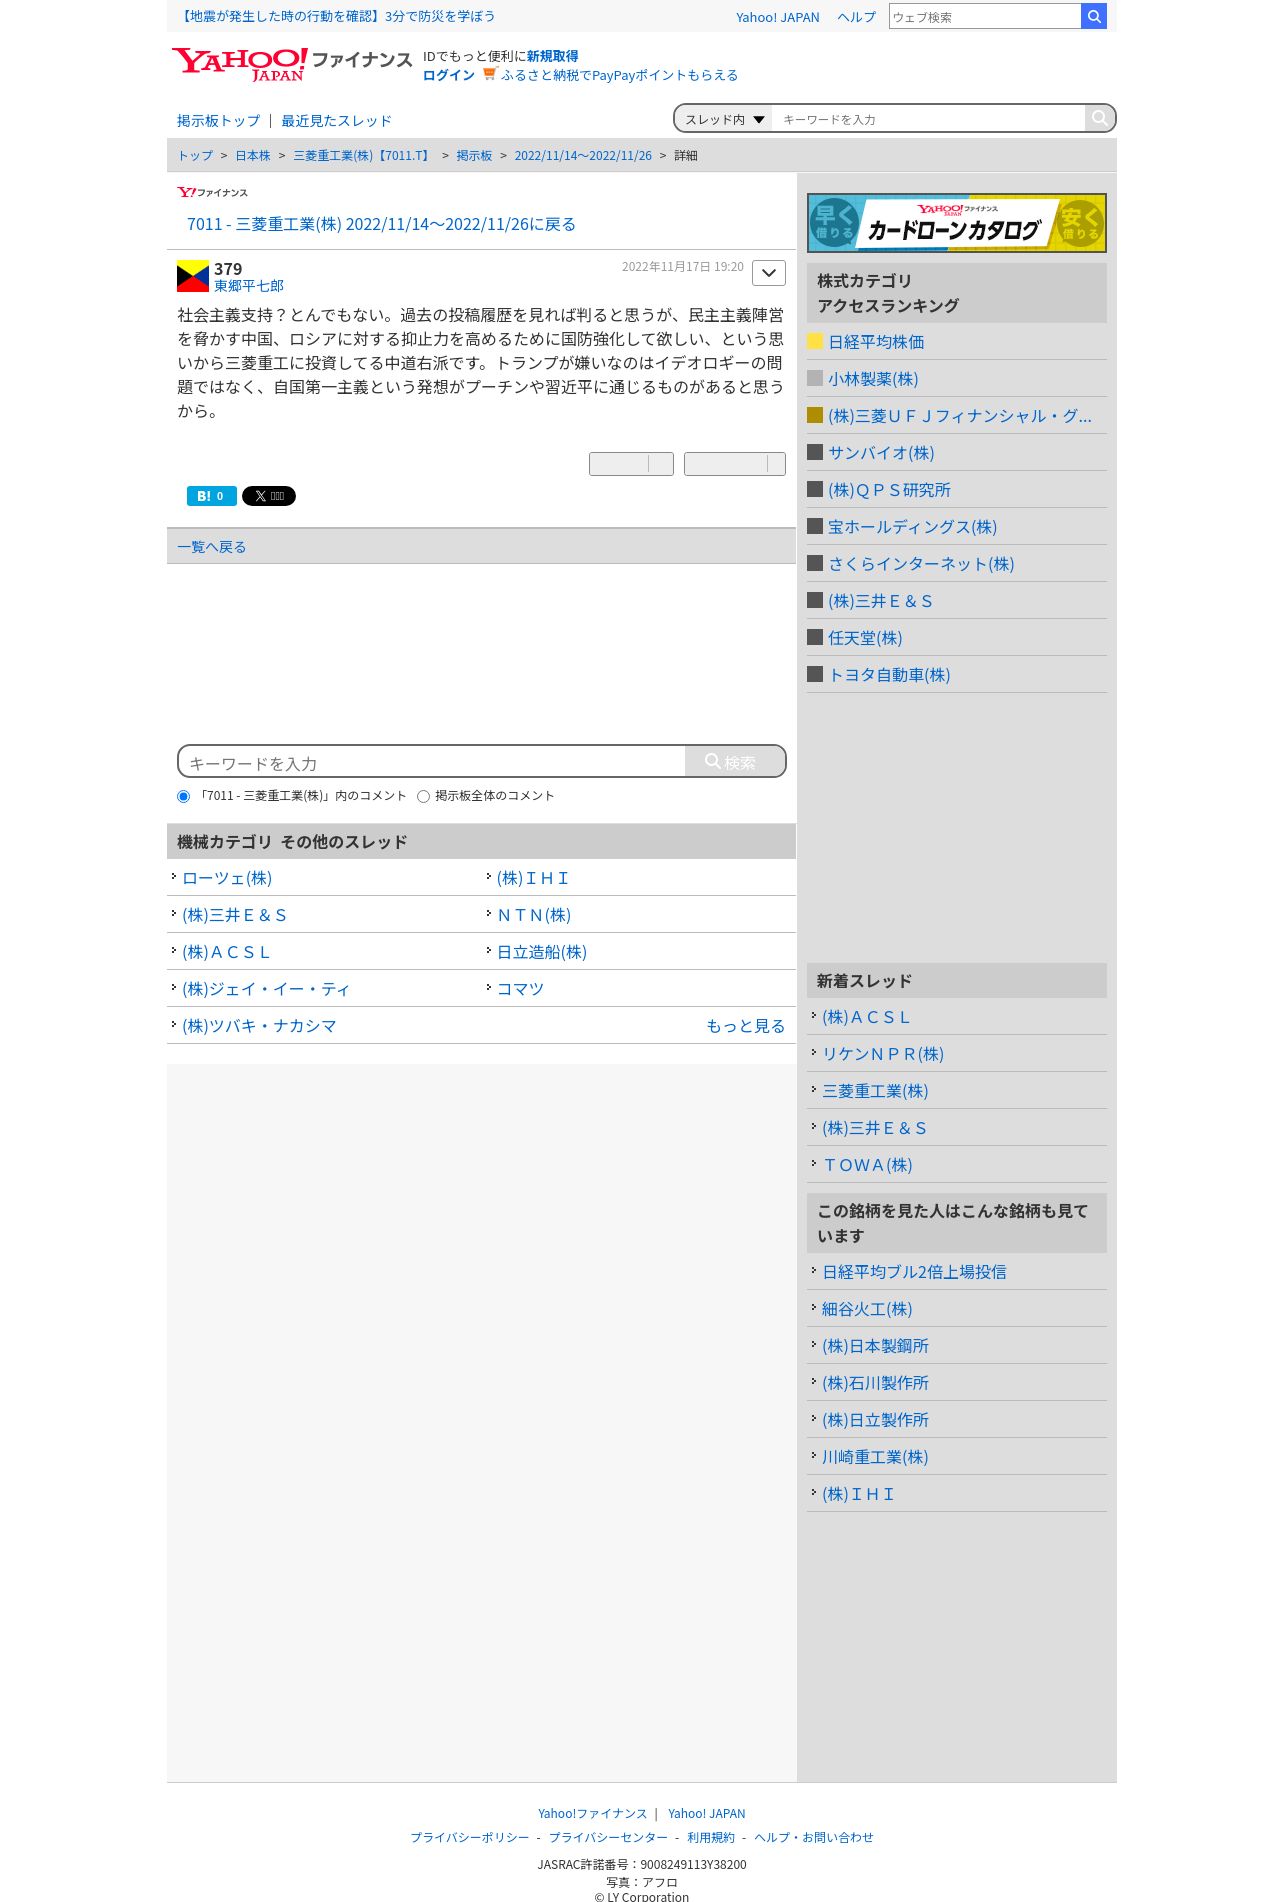The image size is (1284, 1902).
Task: Open the Yahoo! JAPAN Finance logo
Action: [x=292, y=64]
